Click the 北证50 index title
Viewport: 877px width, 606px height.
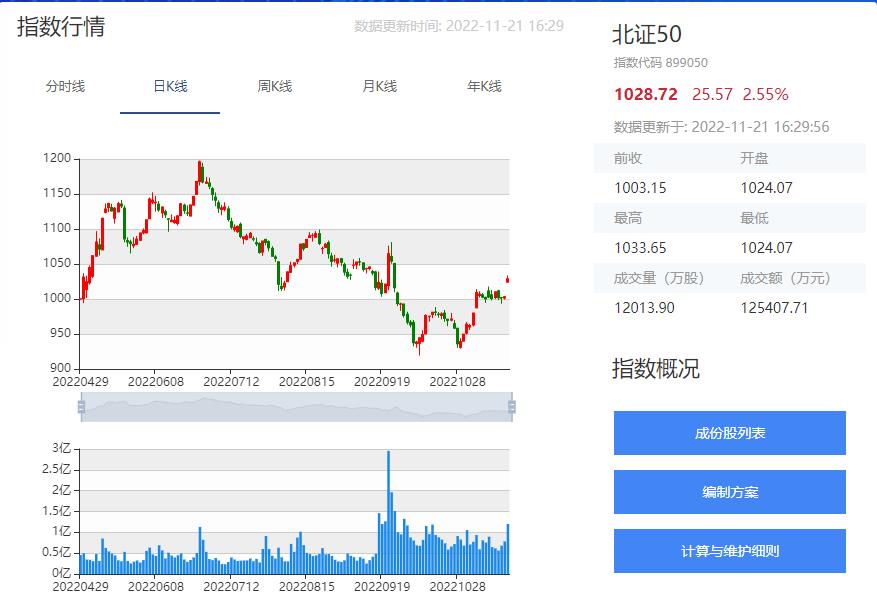click(647, 34)
